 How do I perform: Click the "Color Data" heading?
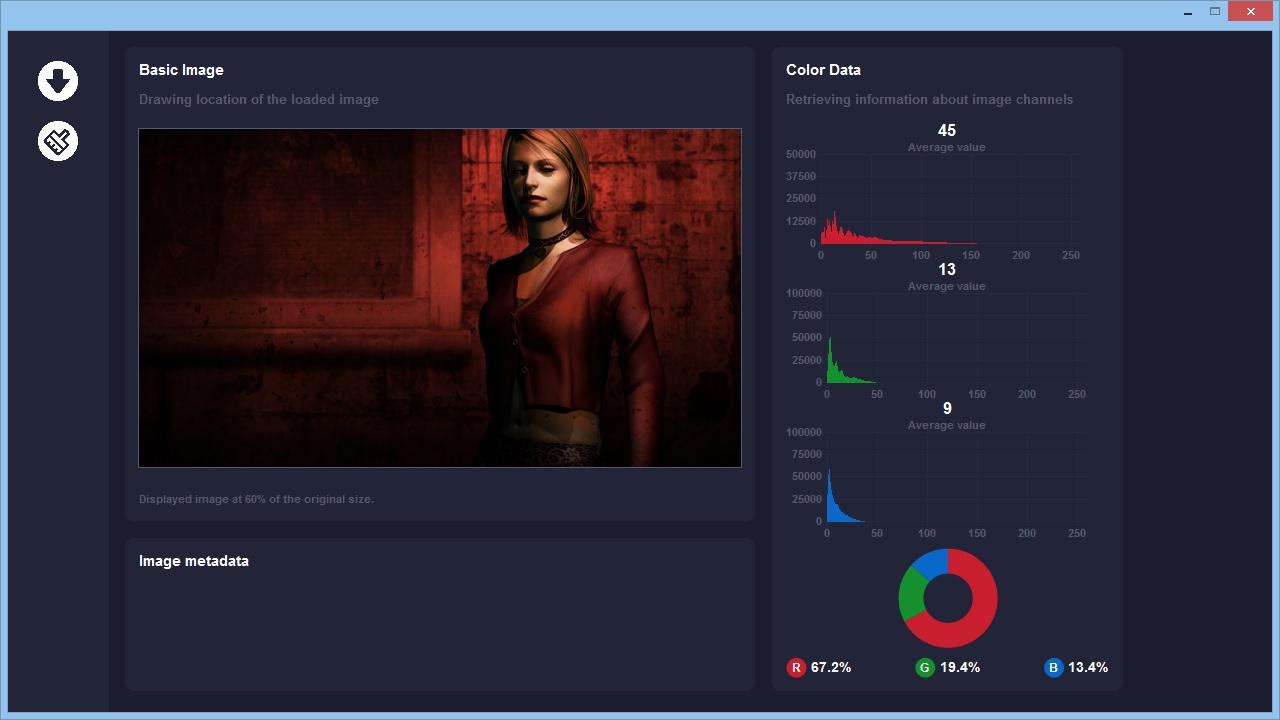[823, 70]
